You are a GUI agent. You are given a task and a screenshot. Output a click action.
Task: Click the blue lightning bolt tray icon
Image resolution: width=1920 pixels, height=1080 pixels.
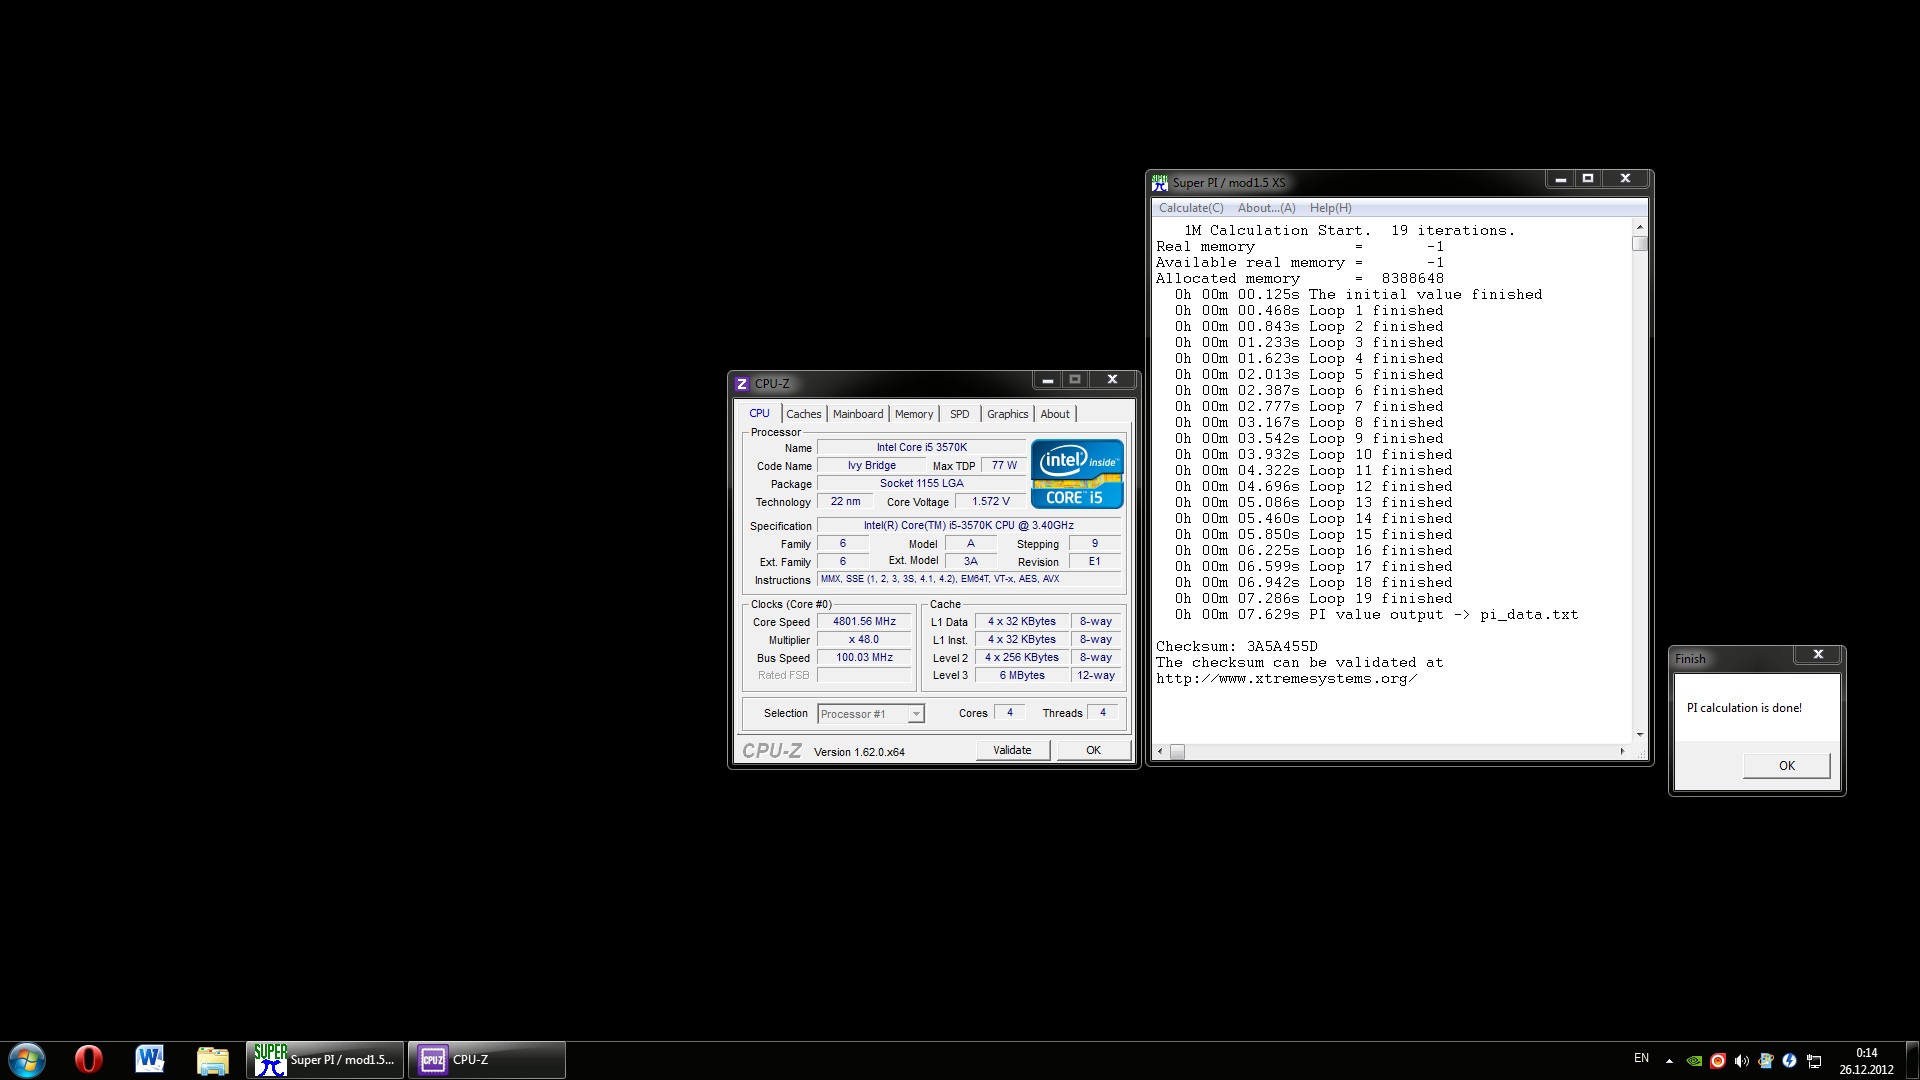click(1790, 1061)
